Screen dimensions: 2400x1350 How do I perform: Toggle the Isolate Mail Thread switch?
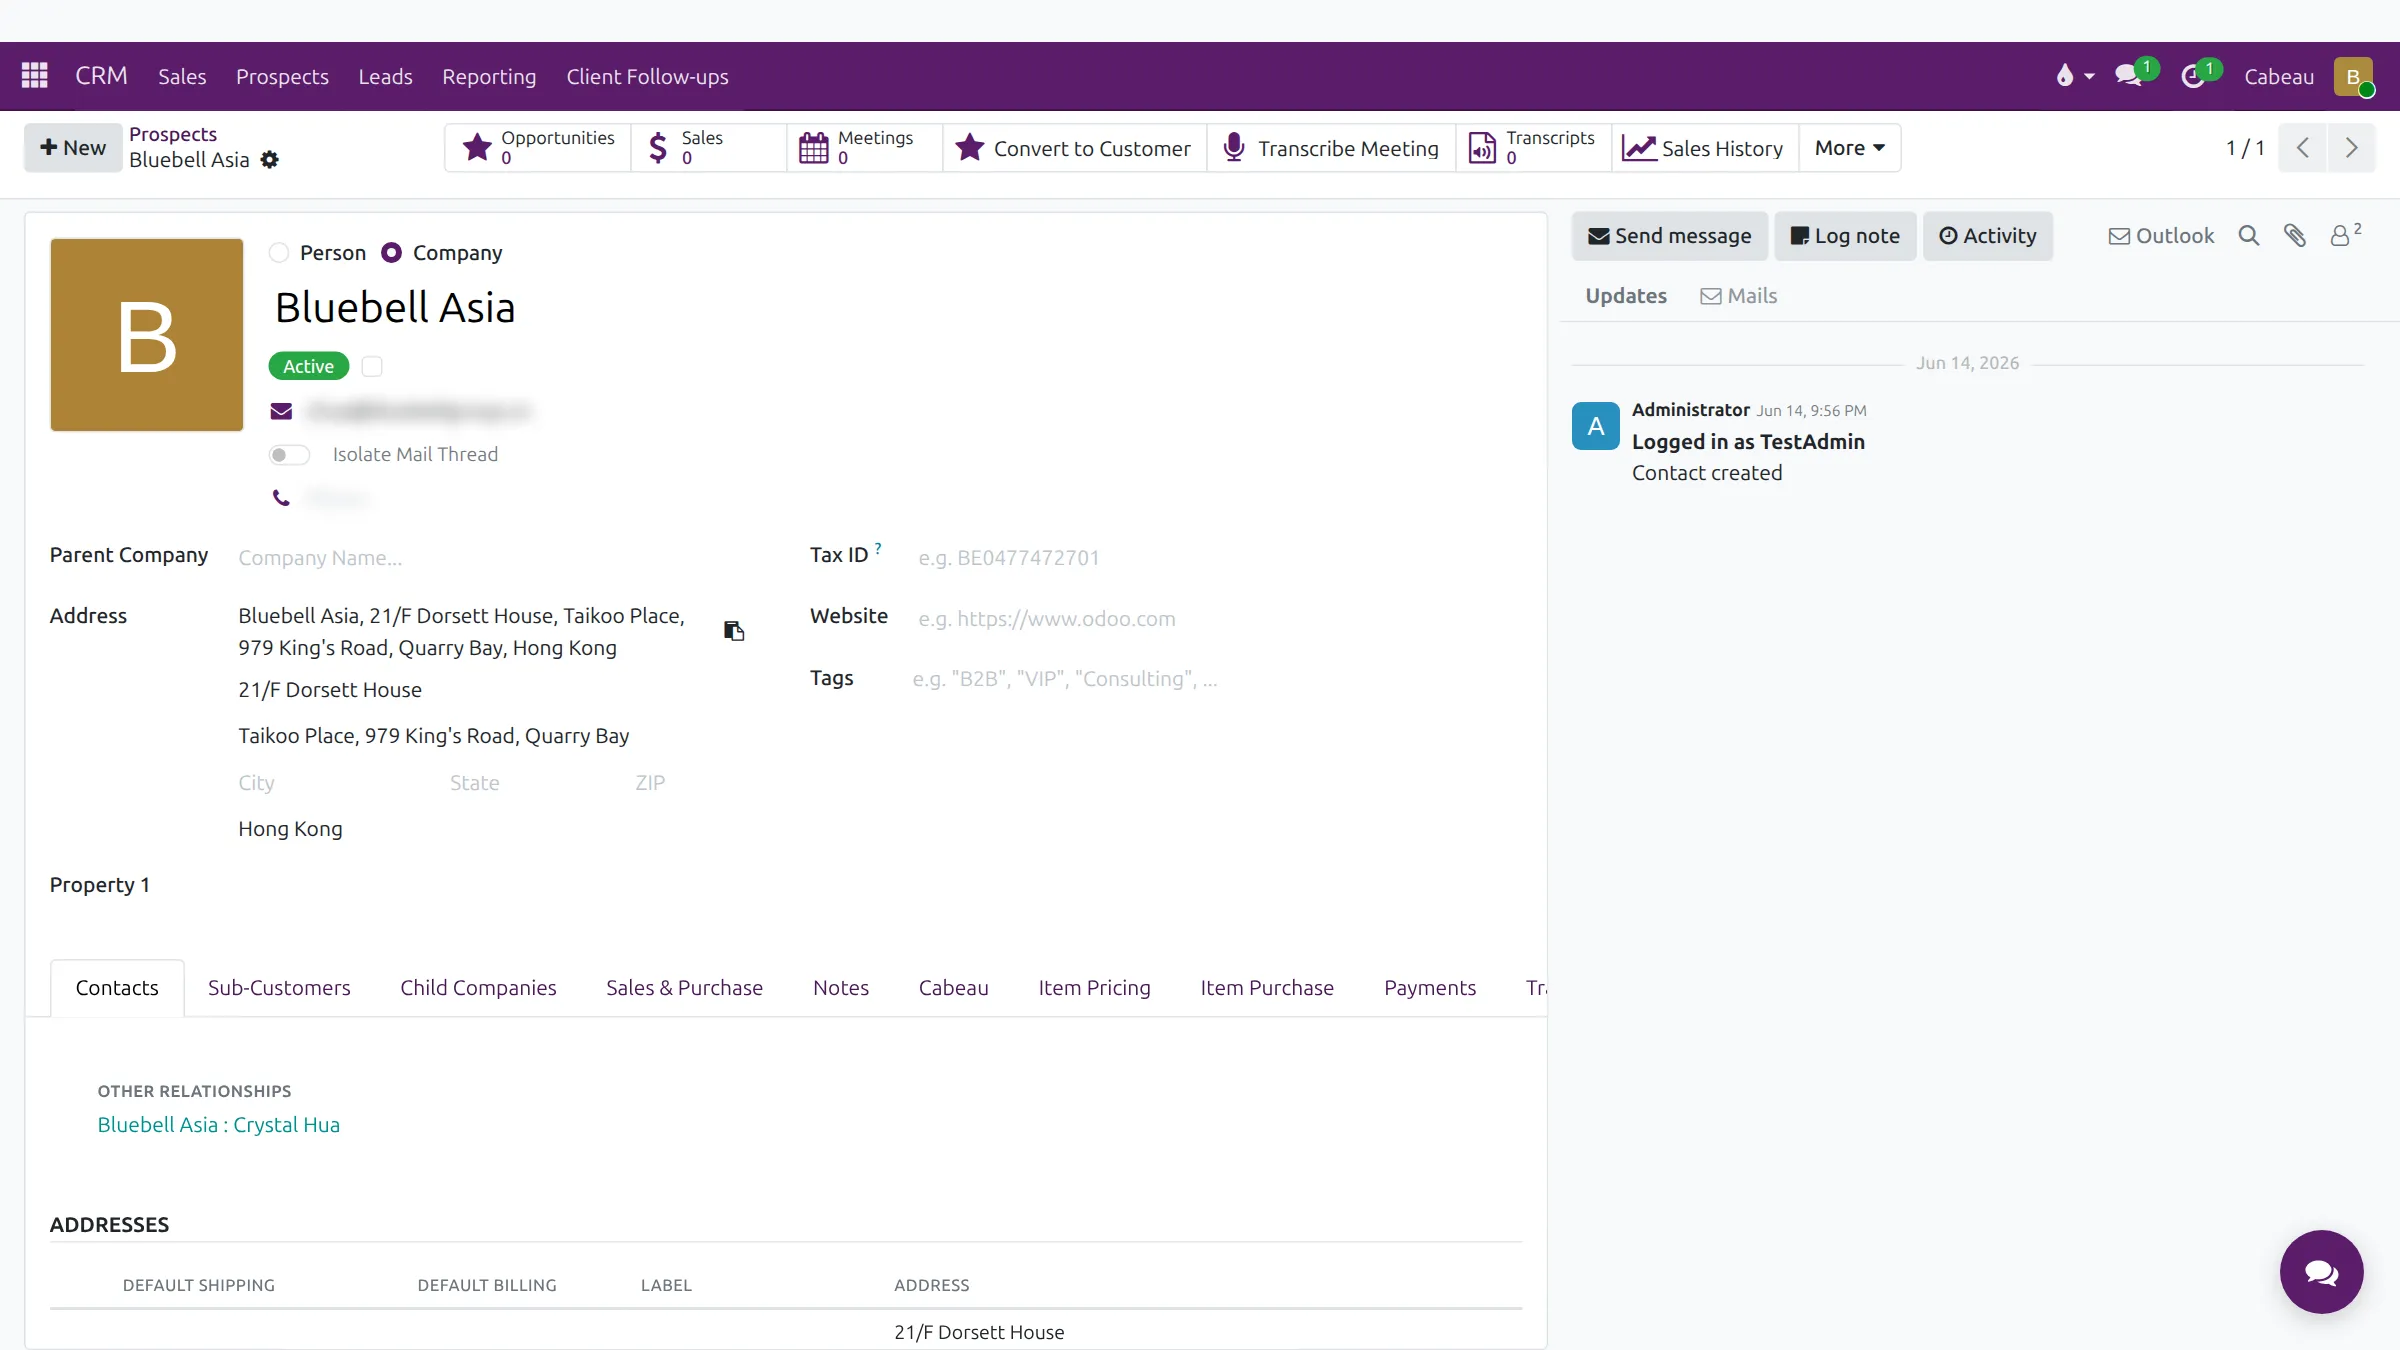tap(289, 455)
